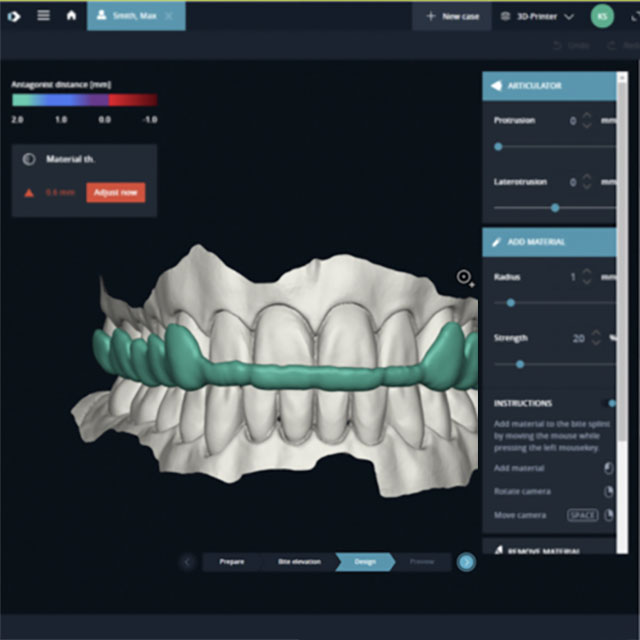Click the focus target icon in viewport
640x640 pixels.
(465, 277)
